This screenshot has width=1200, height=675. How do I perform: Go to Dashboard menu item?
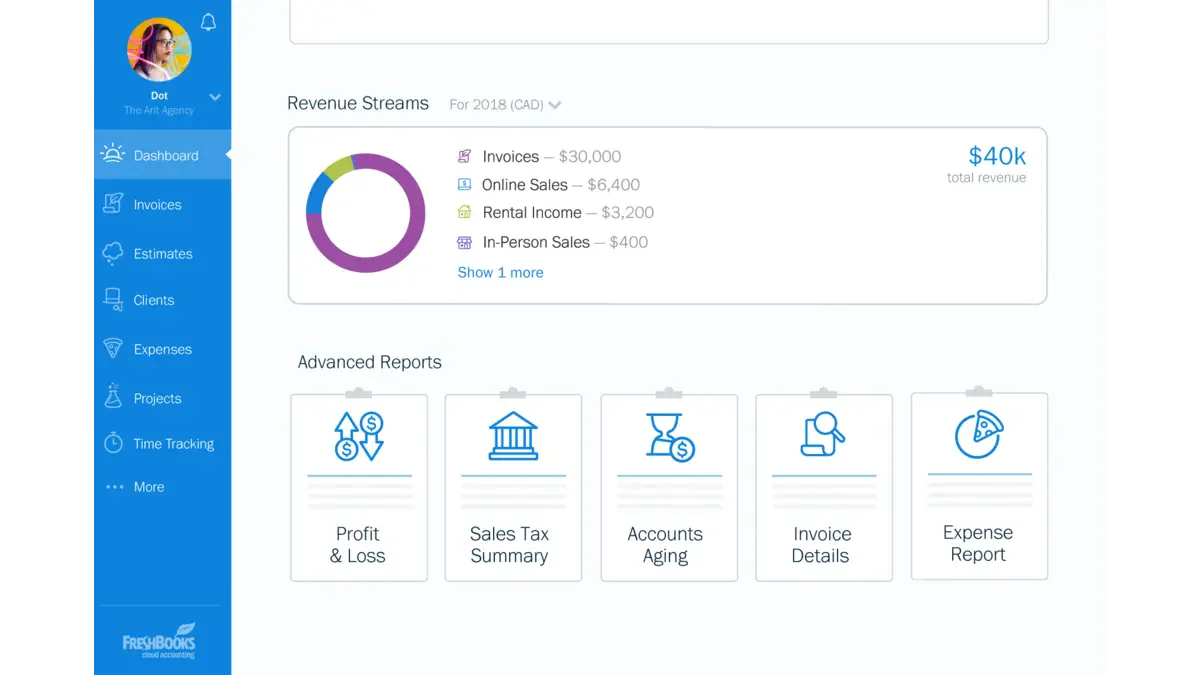click(163, 155)
